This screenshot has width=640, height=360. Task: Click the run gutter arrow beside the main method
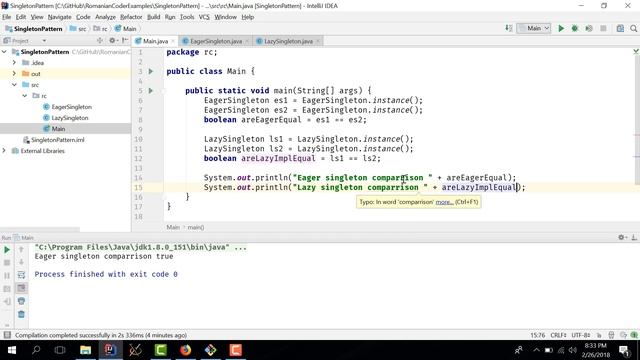click(x=151, y=91)
